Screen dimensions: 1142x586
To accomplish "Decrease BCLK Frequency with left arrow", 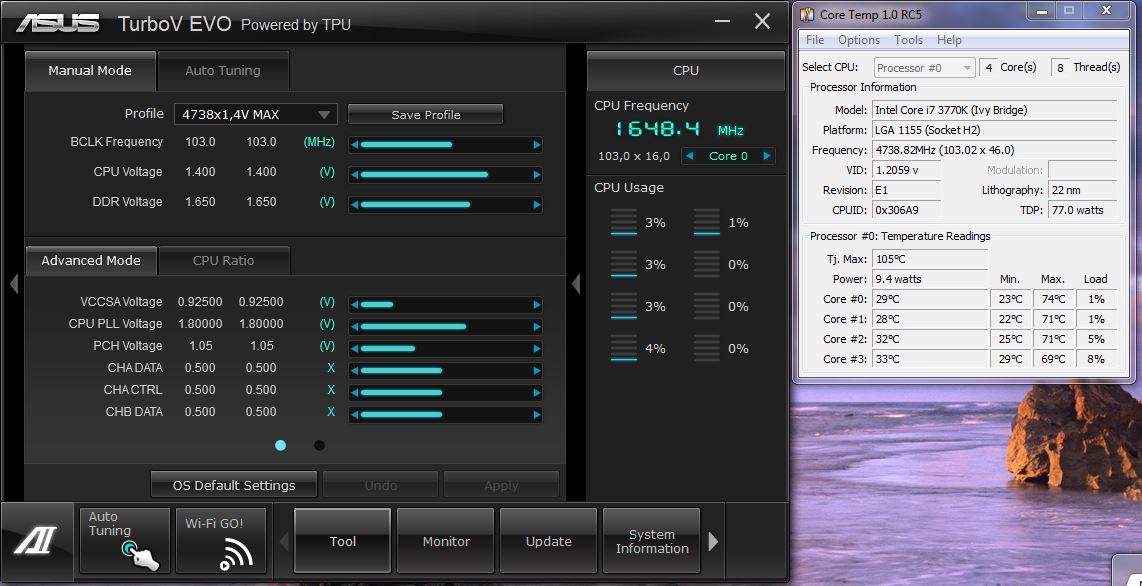I will [x=355, y=145].
